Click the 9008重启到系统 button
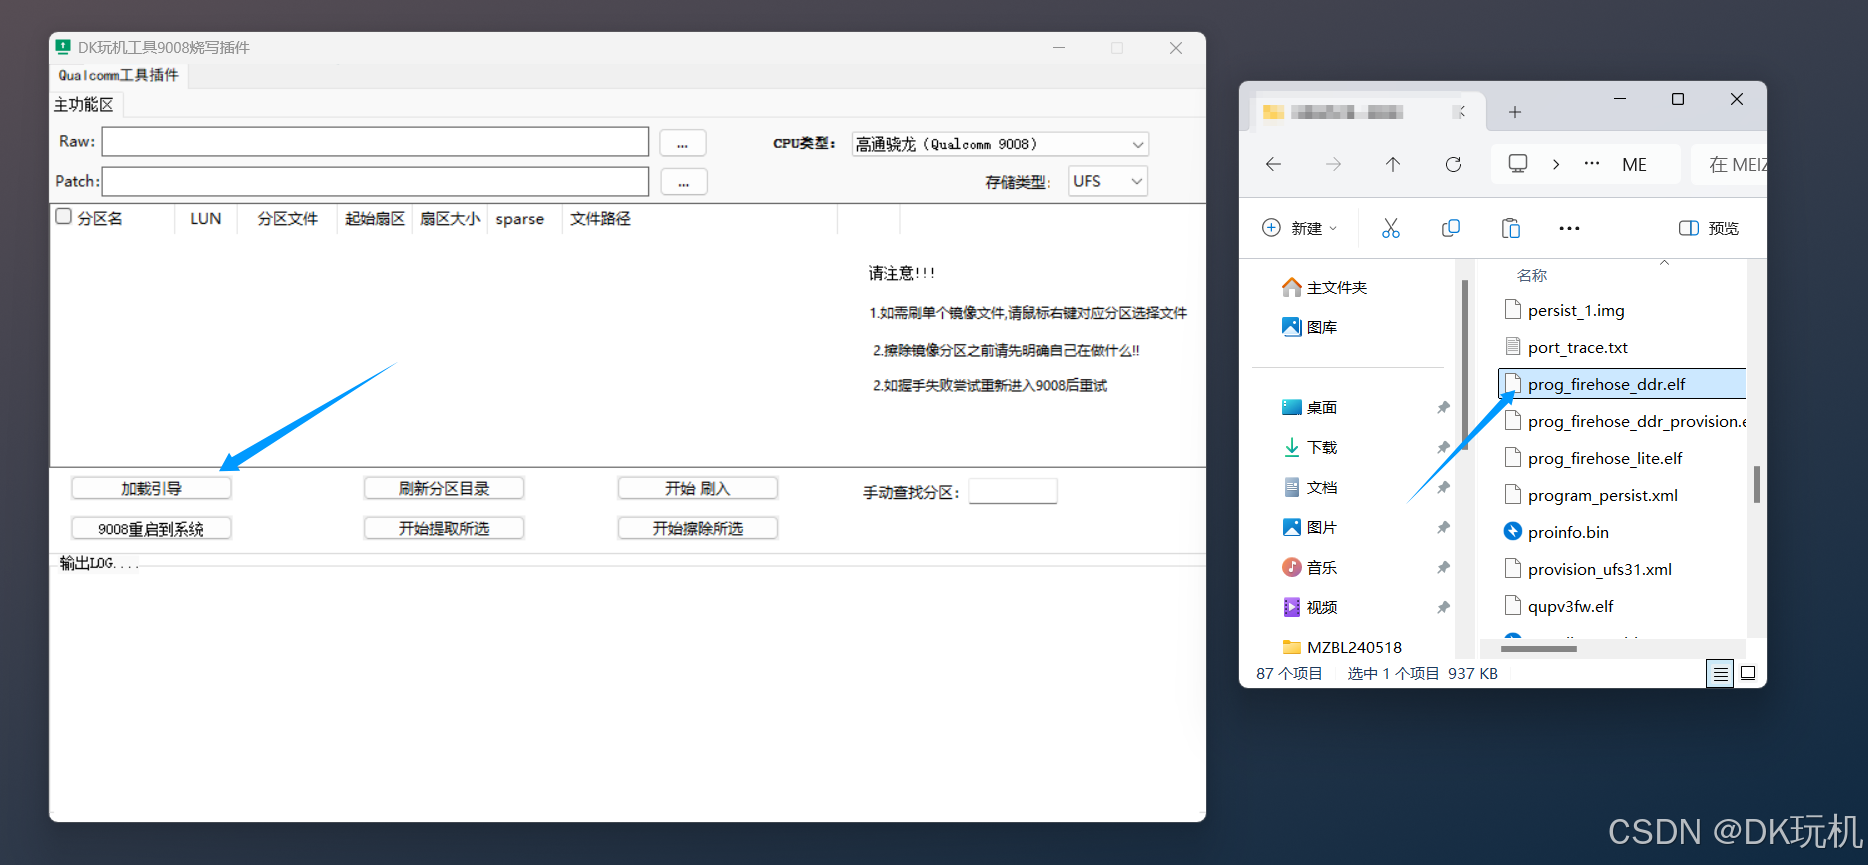 151,528
